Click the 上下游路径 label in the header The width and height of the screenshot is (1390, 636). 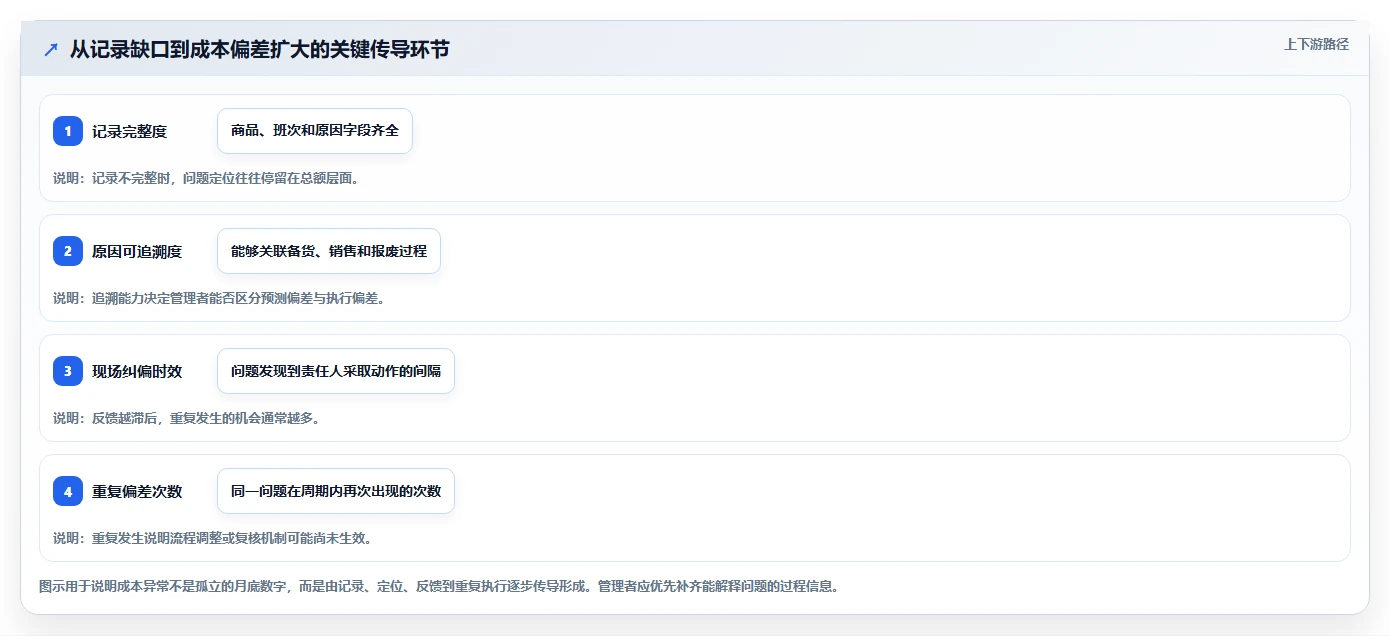pos(1316,44)
